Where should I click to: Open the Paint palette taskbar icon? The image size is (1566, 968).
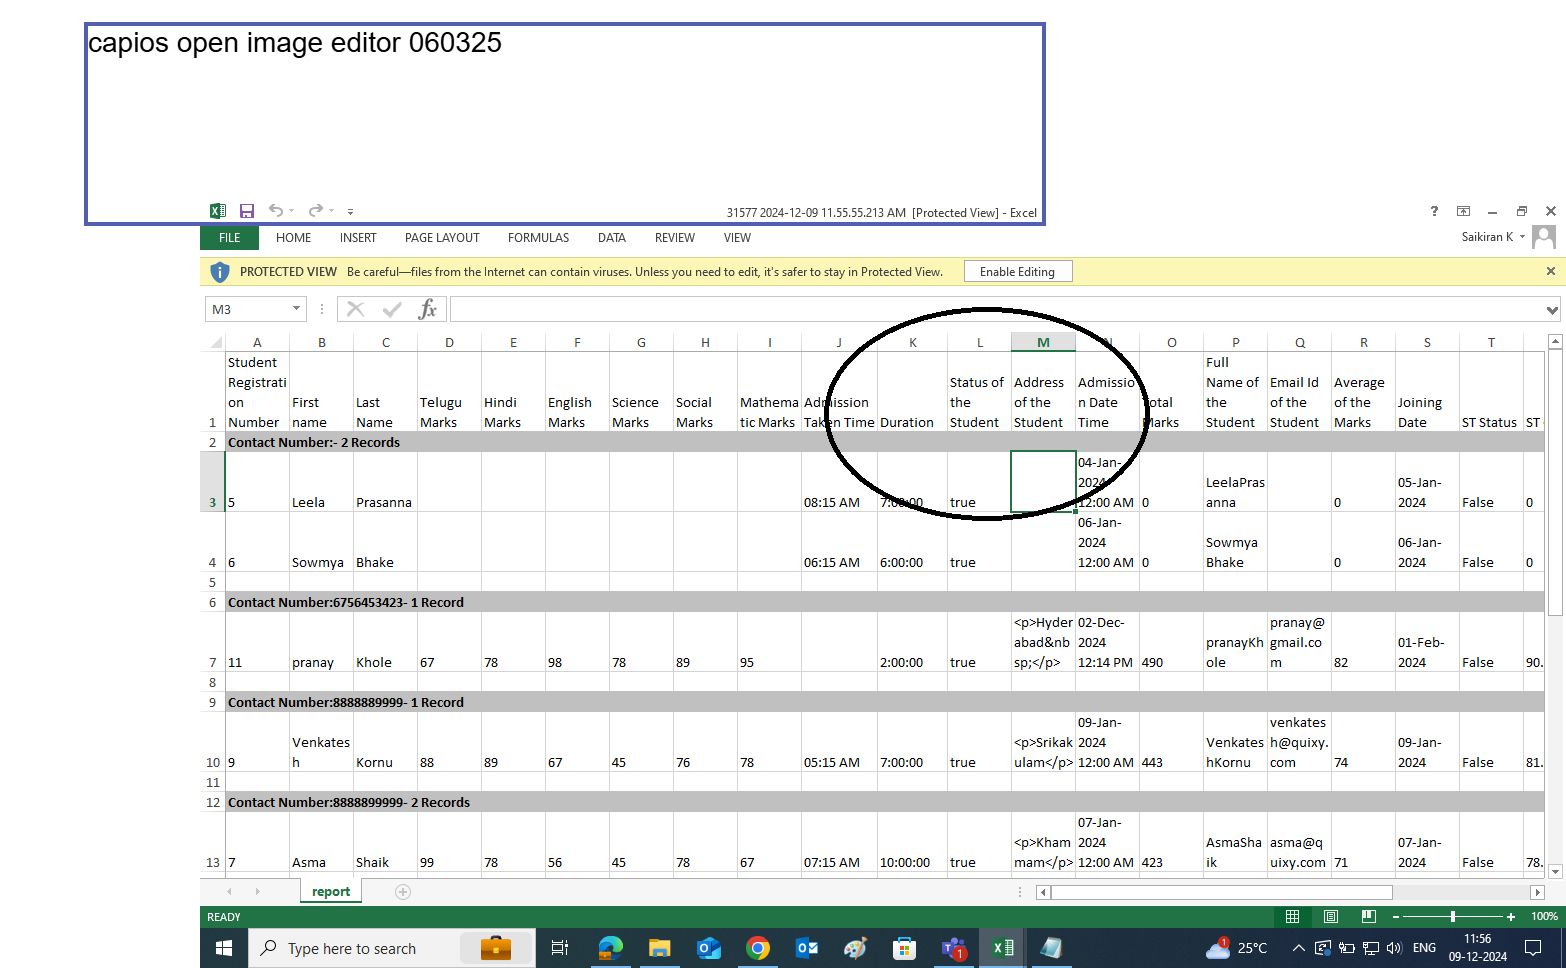point(855,948)
